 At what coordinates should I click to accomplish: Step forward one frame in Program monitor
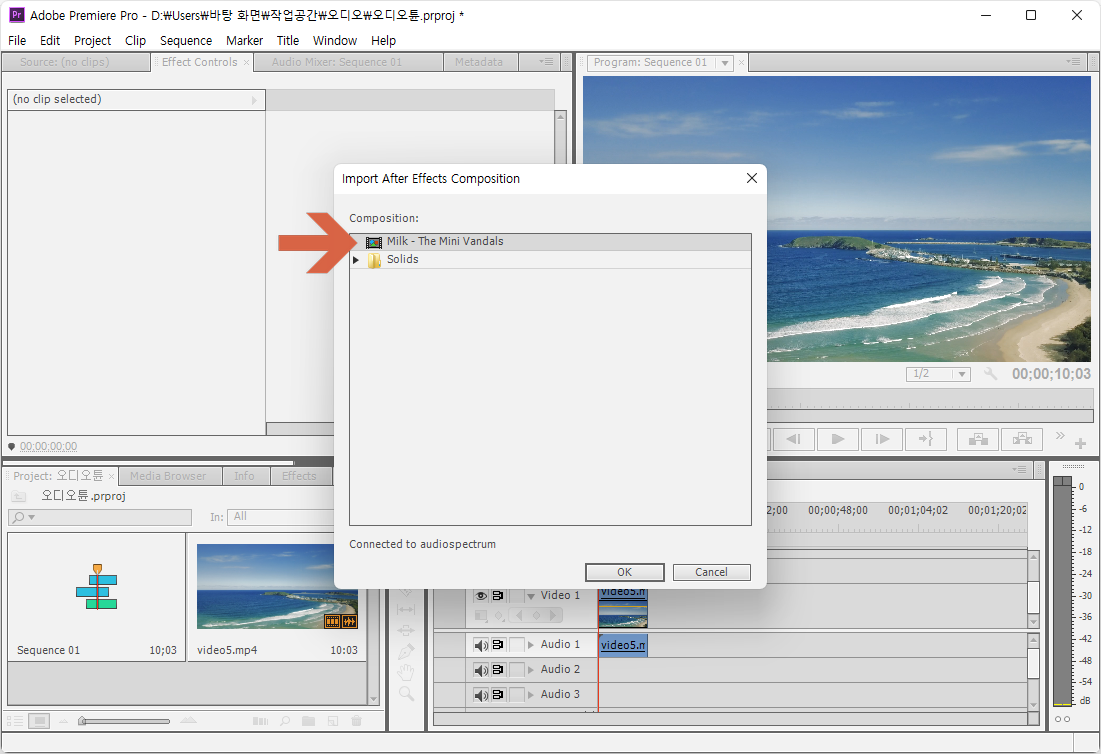point(883,439)
